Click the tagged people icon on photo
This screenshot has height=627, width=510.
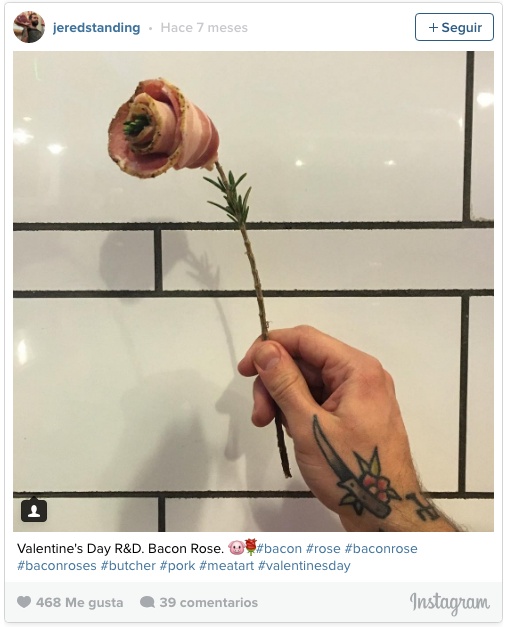(34, 510)
